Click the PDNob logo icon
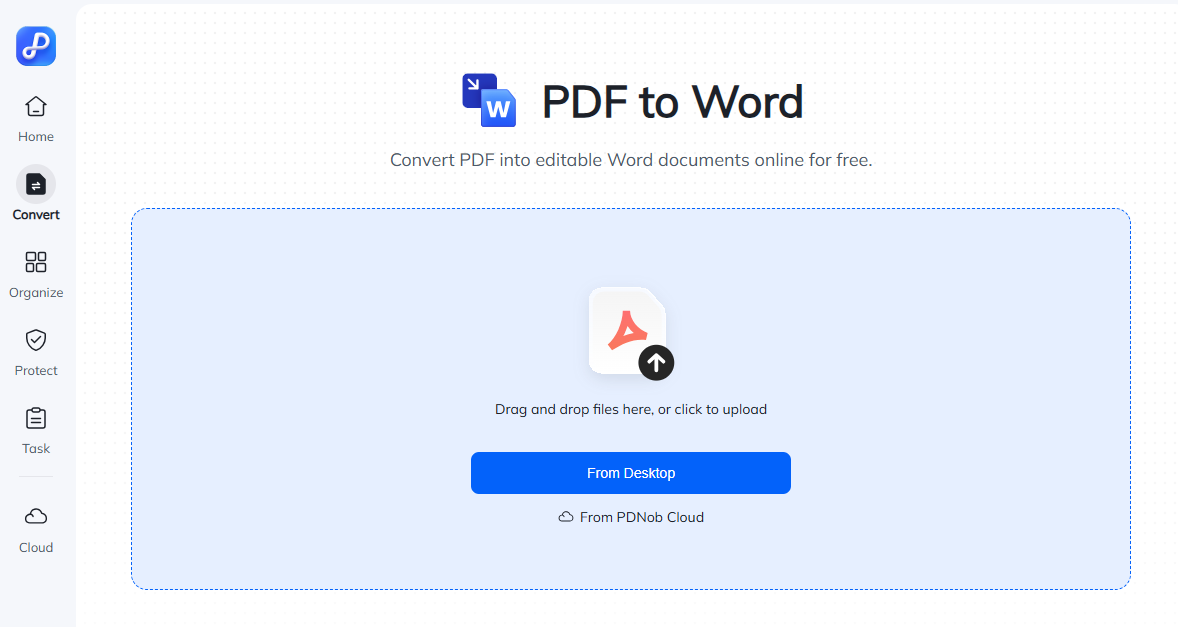 point(35,46)
